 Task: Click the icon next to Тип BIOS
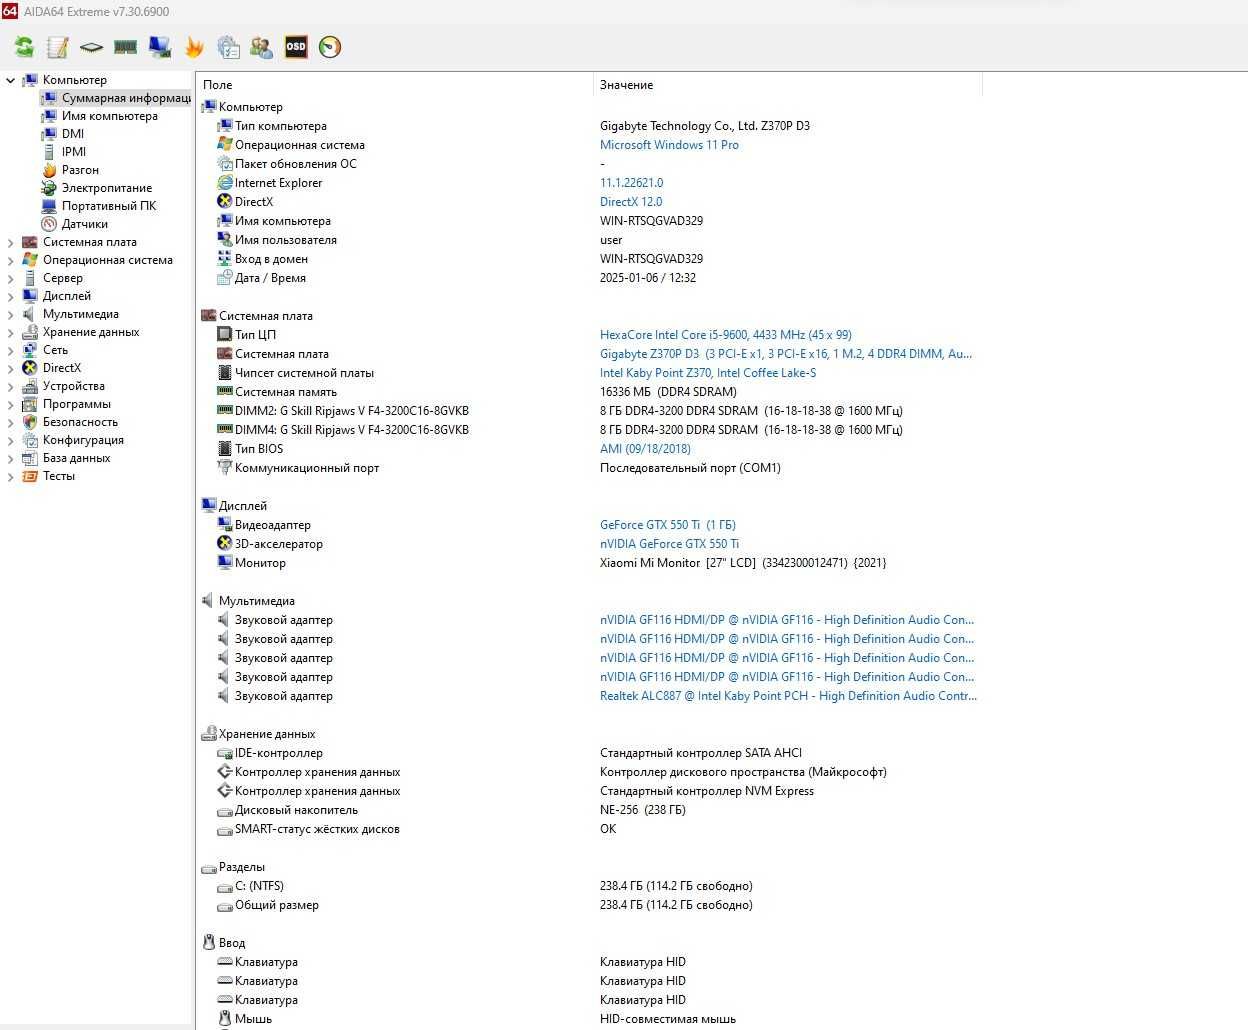[x=225, y=449]
